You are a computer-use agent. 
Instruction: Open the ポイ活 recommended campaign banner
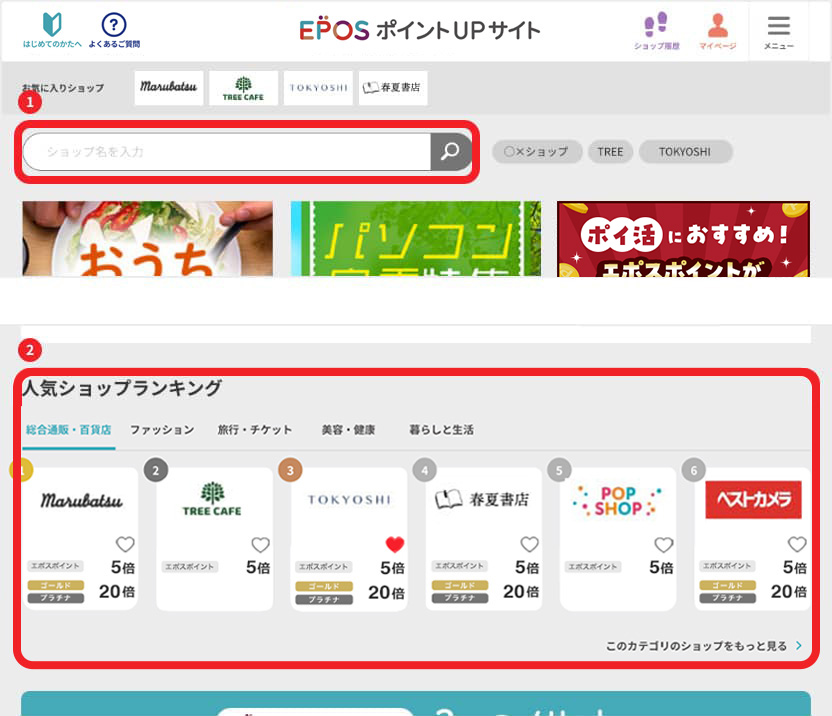tap(682, 240)
